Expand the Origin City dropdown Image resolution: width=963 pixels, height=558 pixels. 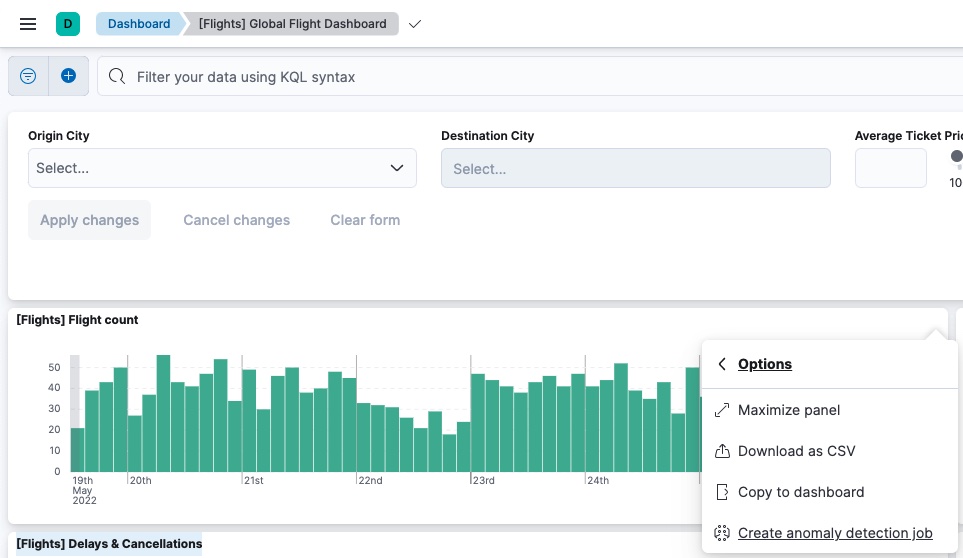pos(222,168)
